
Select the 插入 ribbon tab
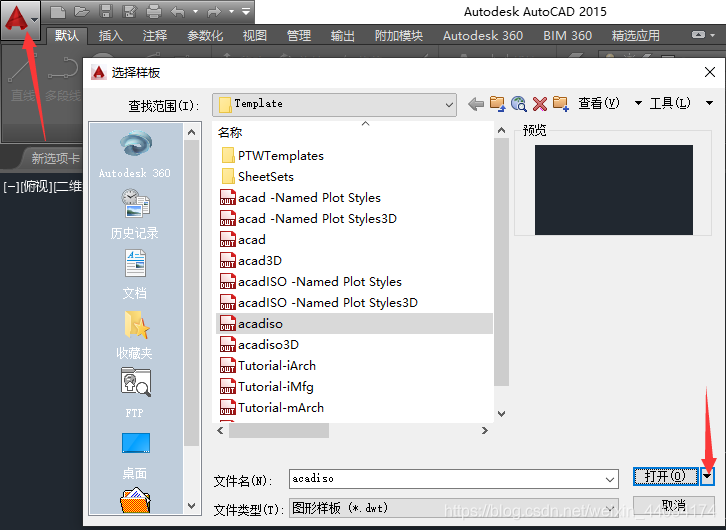pyautogui.click(x=111, y=36)
